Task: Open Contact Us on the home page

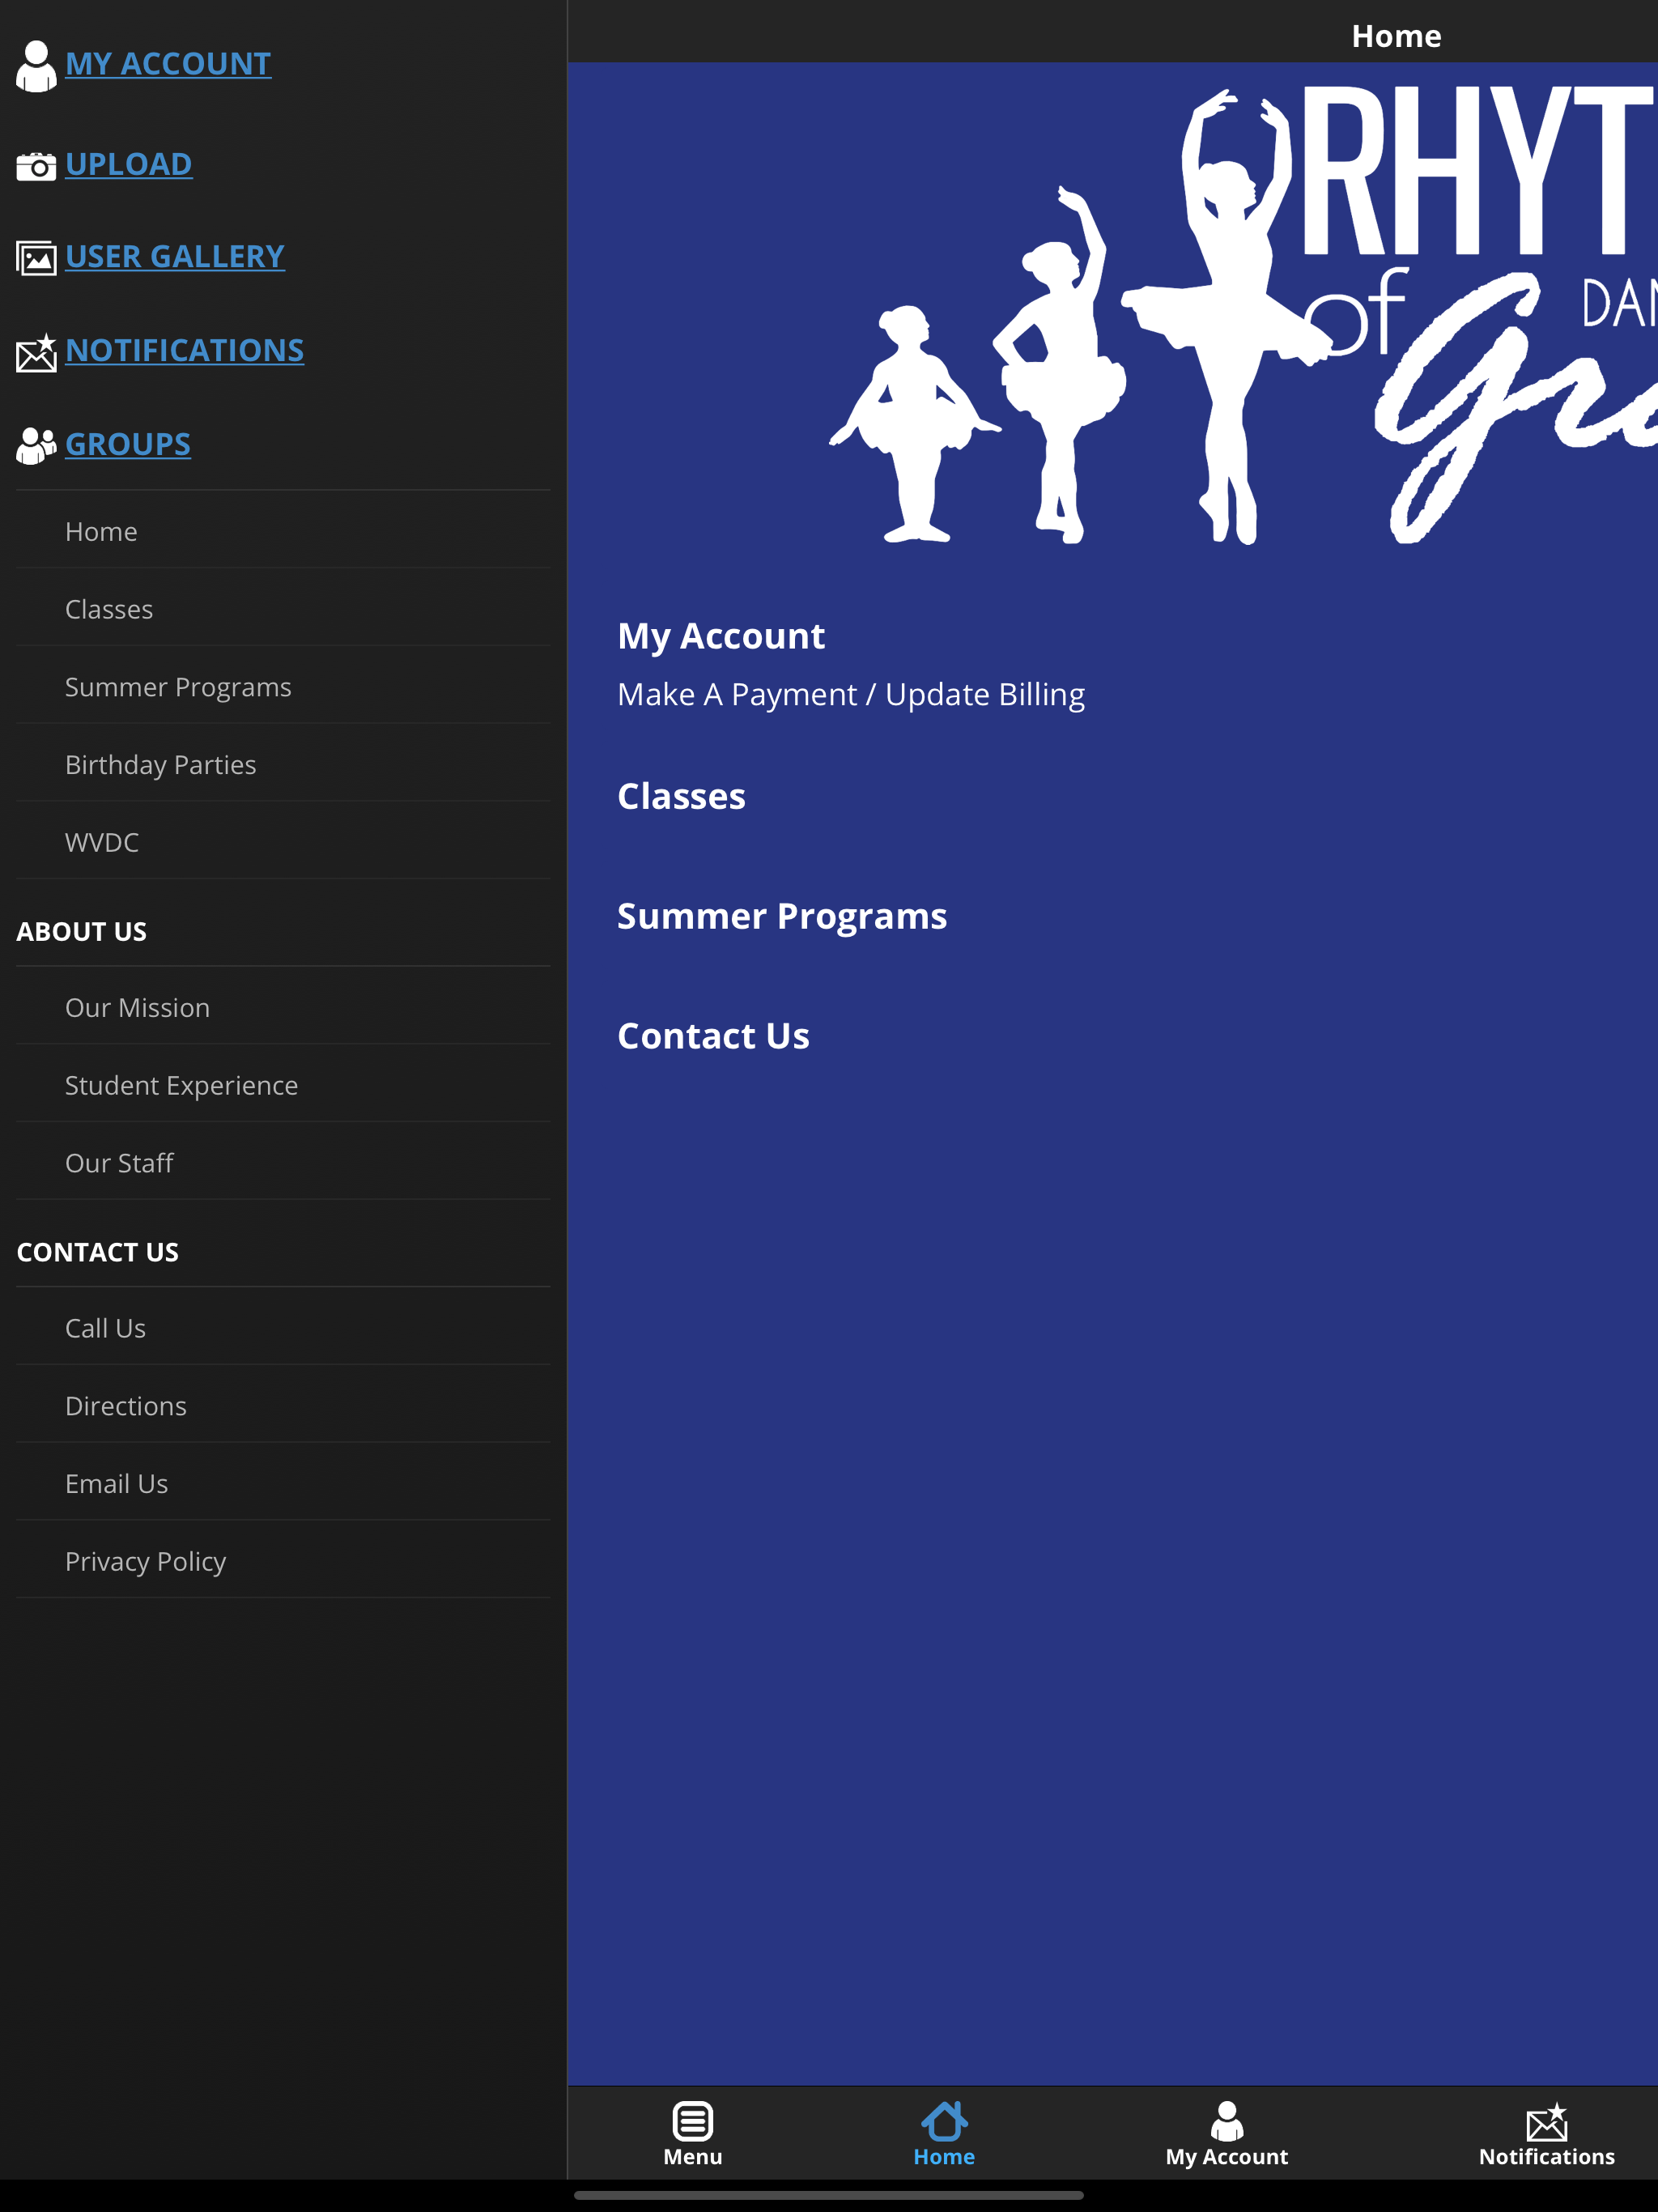Action: (x=713, y=1036)
